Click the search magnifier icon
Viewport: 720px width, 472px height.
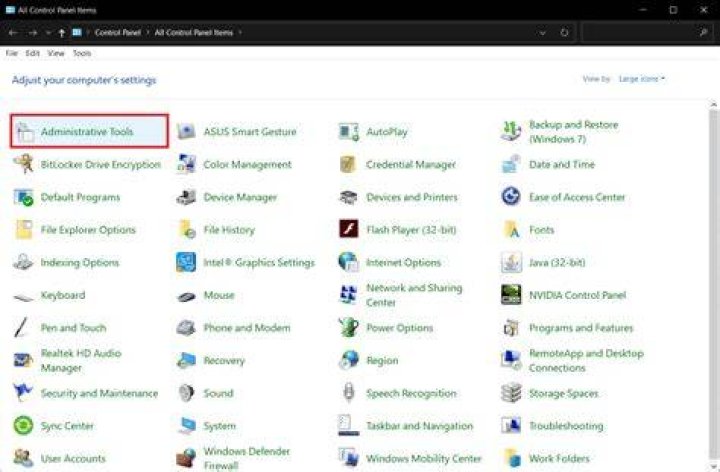point(703,33)
